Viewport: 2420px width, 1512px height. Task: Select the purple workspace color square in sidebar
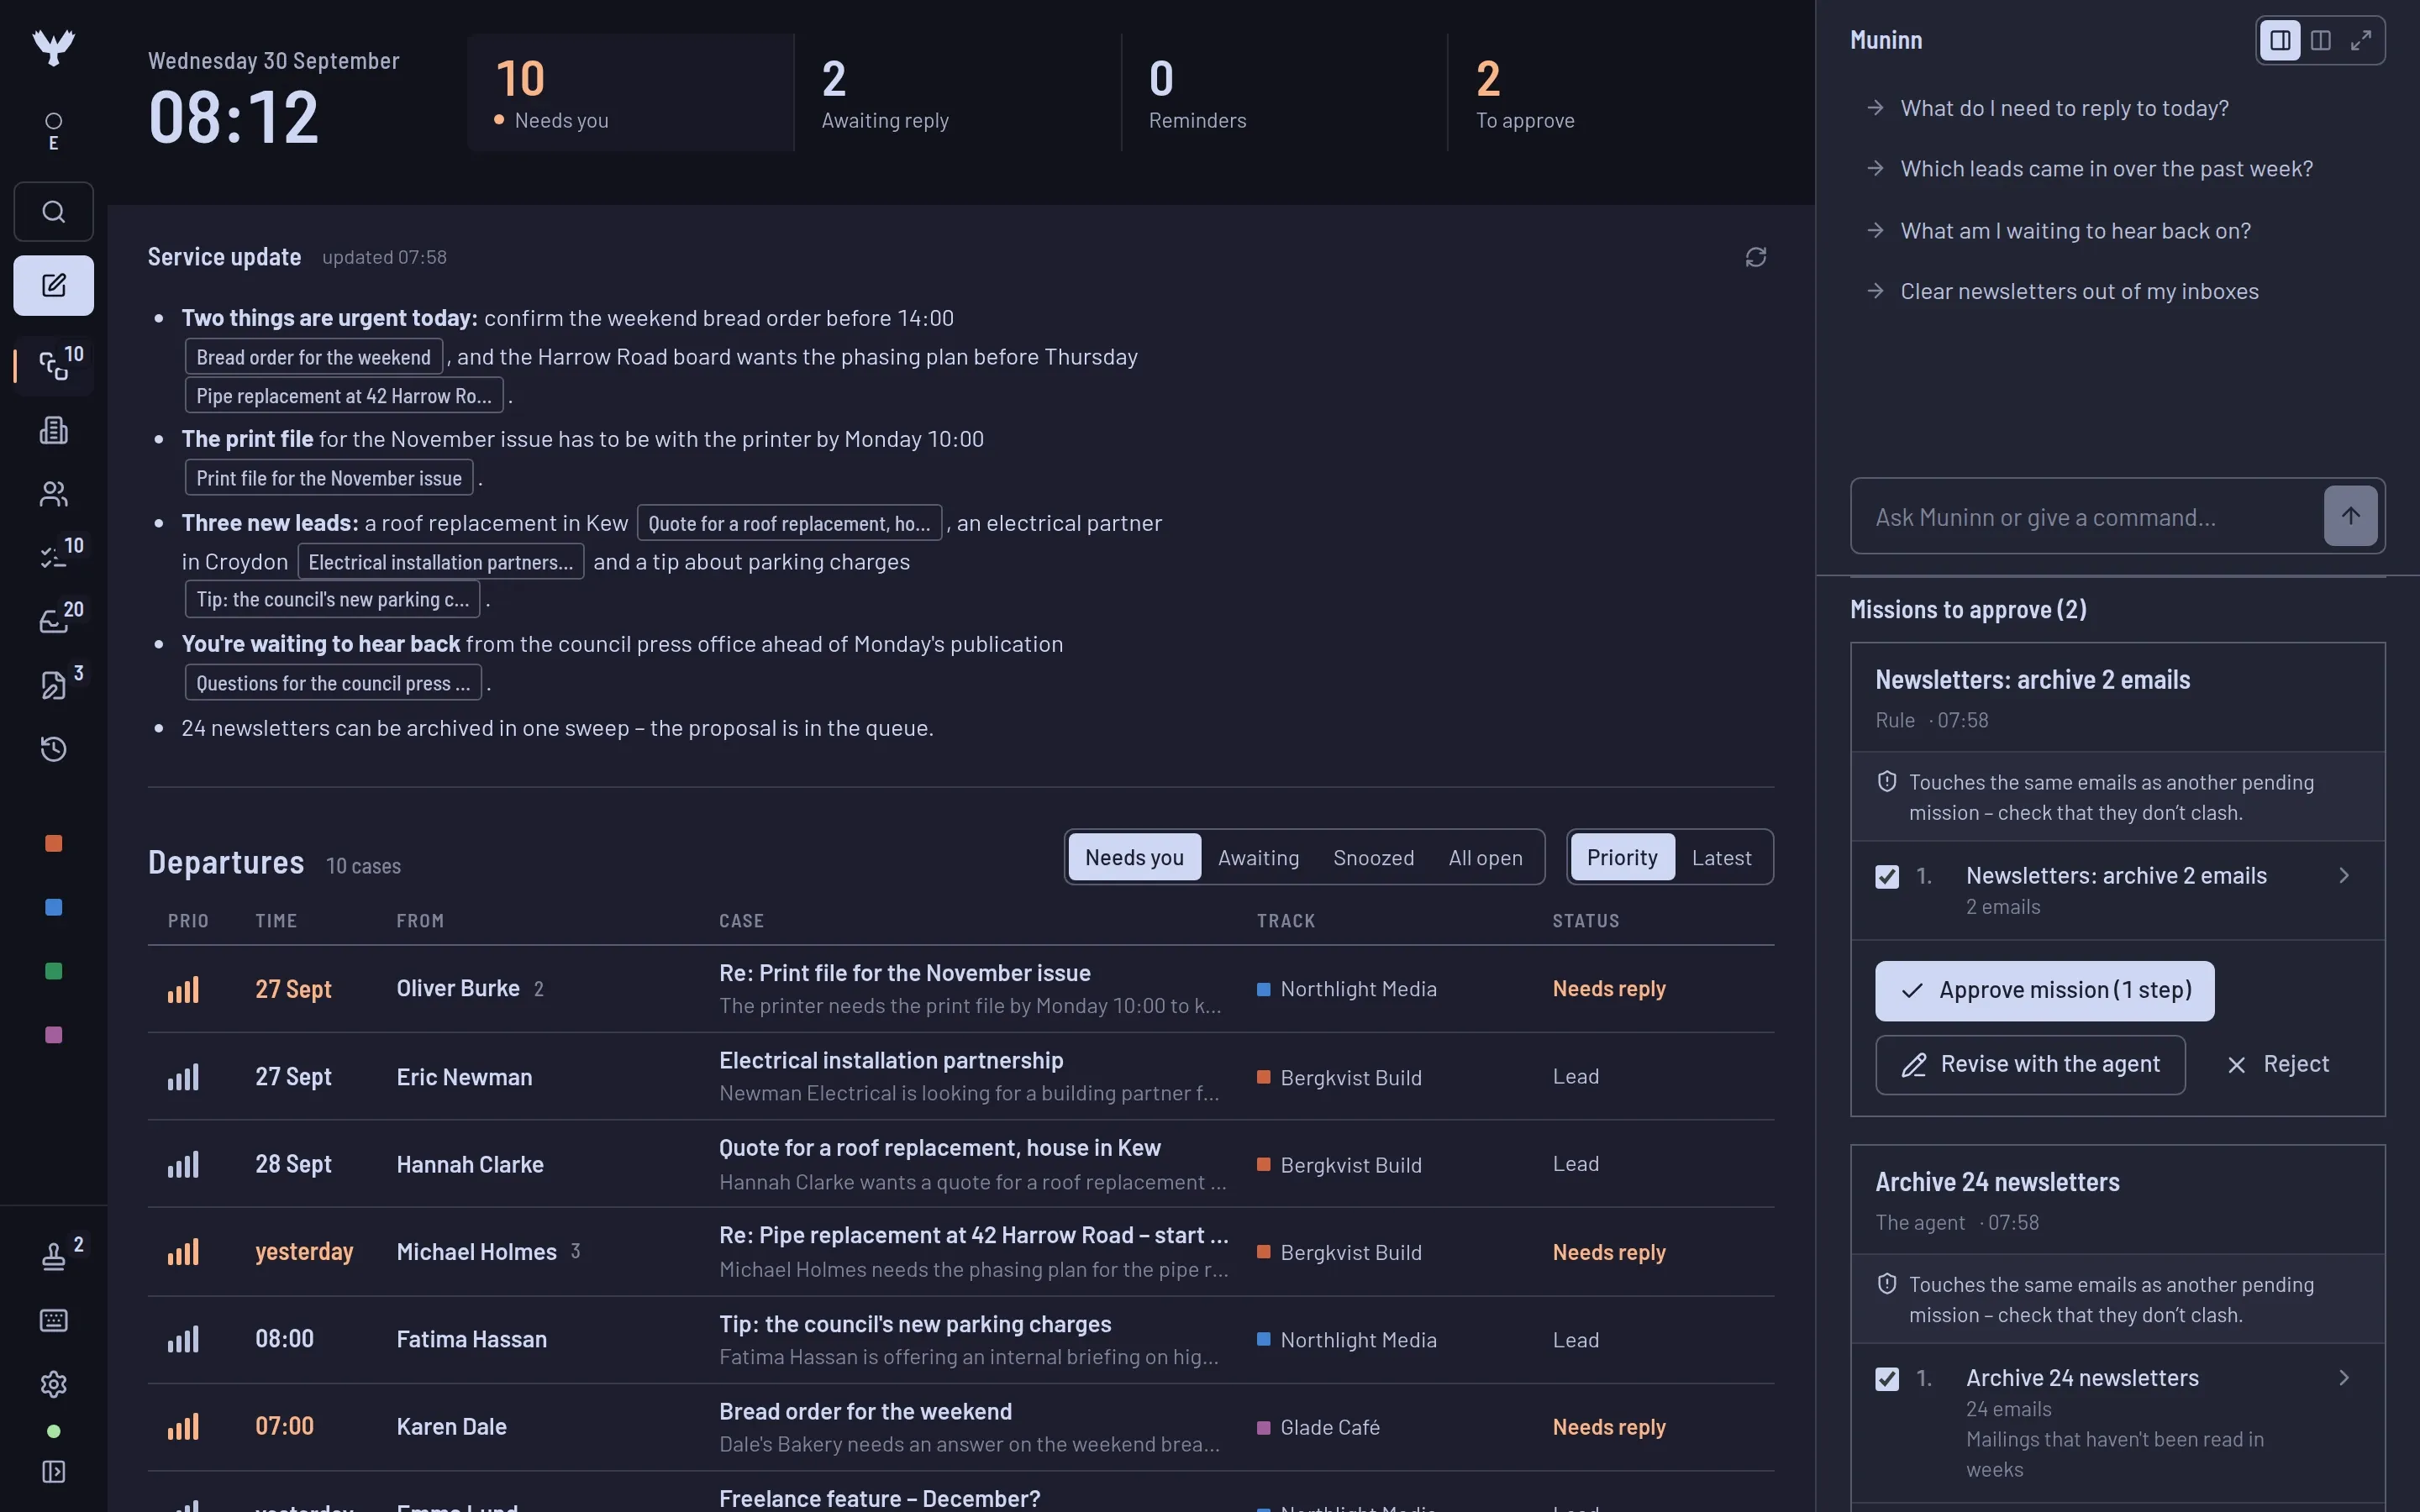[x=53, y=1035]
